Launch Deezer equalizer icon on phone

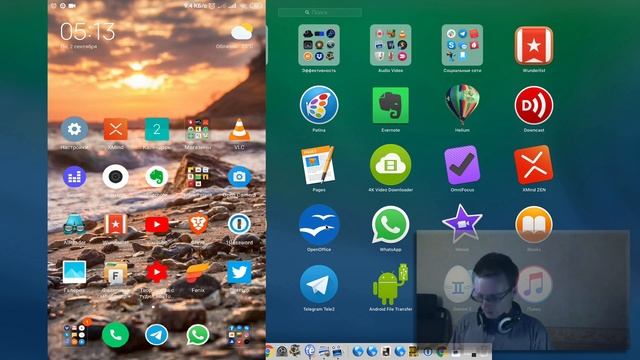click(x=74, y=177)
